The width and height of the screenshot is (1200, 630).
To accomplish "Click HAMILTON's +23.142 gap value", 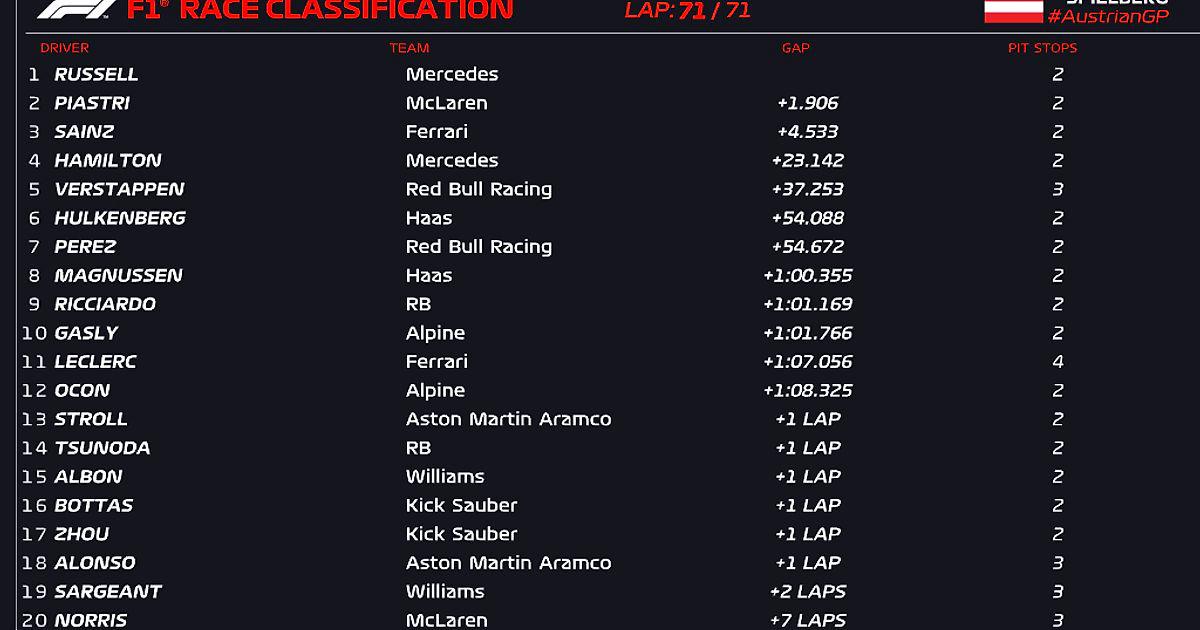I will (x=808, y=160).
